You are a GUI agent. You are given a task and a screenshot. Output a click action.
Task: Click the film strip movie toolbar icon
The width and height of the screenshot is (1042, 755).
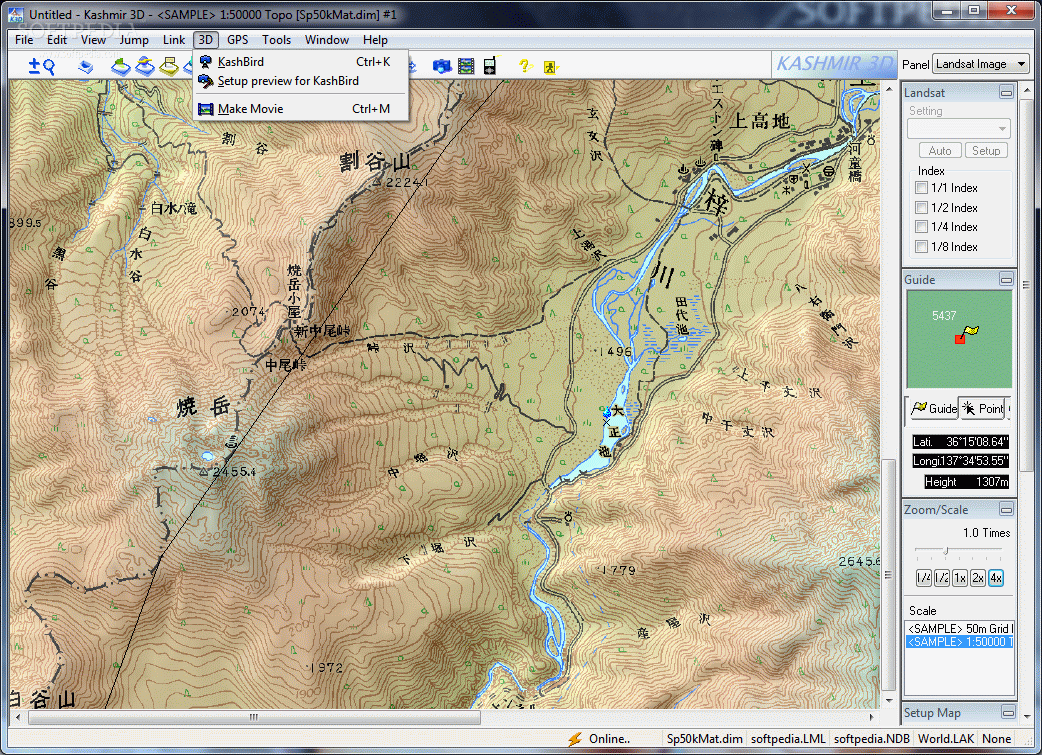click(x=467, y=66)
